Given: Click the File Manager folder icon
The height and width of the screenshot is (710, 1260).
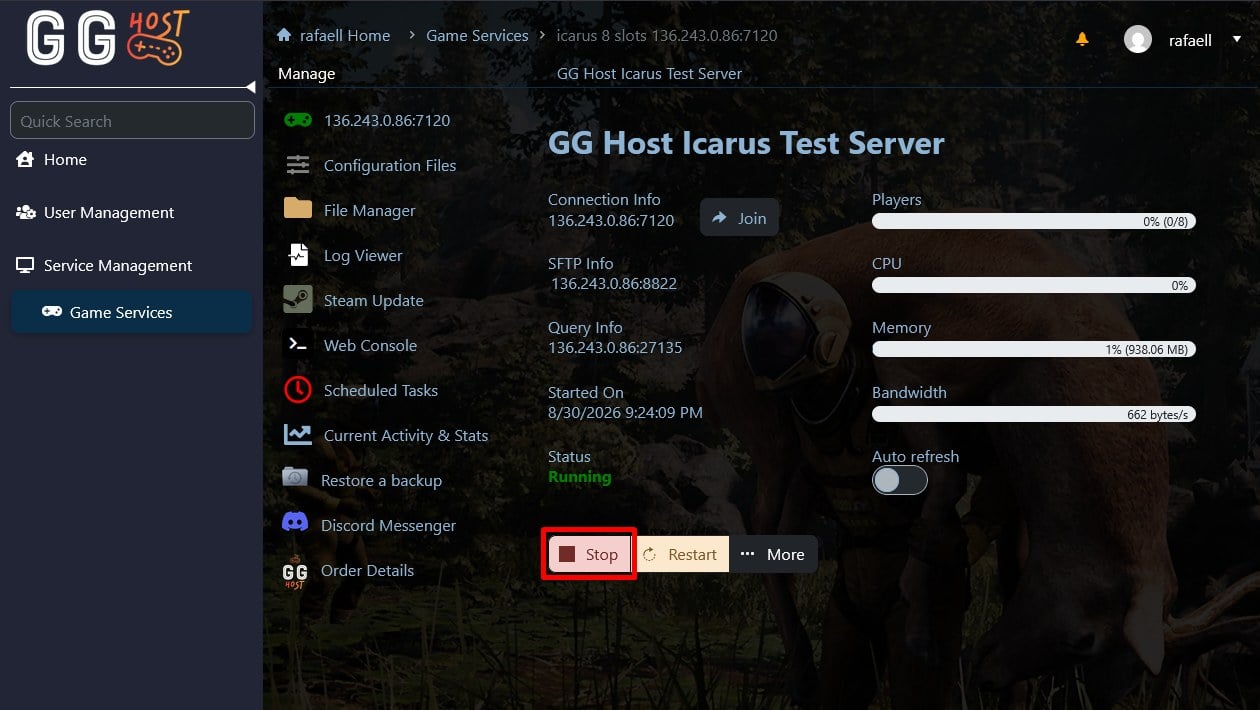Looking at the screenshot, I should [298, 208].
